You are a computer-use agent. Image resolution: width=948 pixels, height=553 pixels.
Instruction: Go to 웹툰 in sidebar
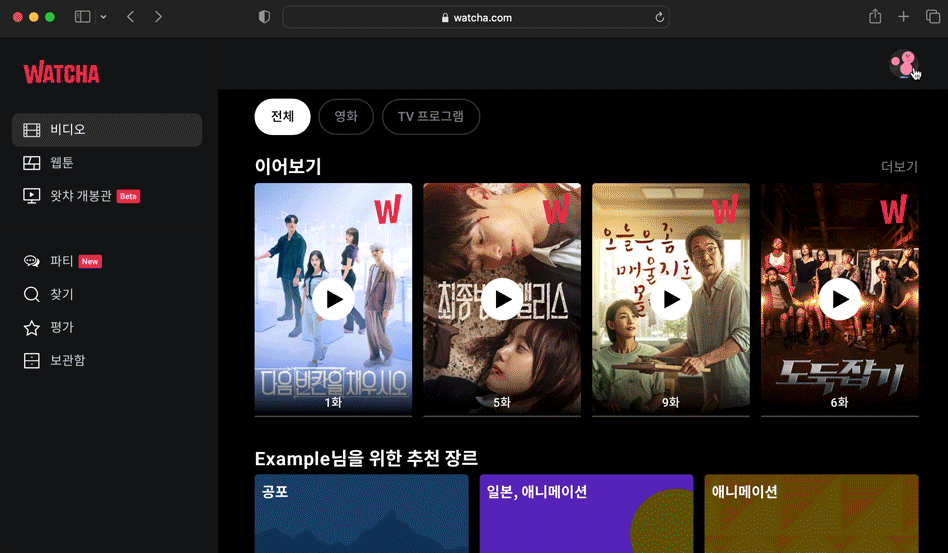[x=107, y=163]
